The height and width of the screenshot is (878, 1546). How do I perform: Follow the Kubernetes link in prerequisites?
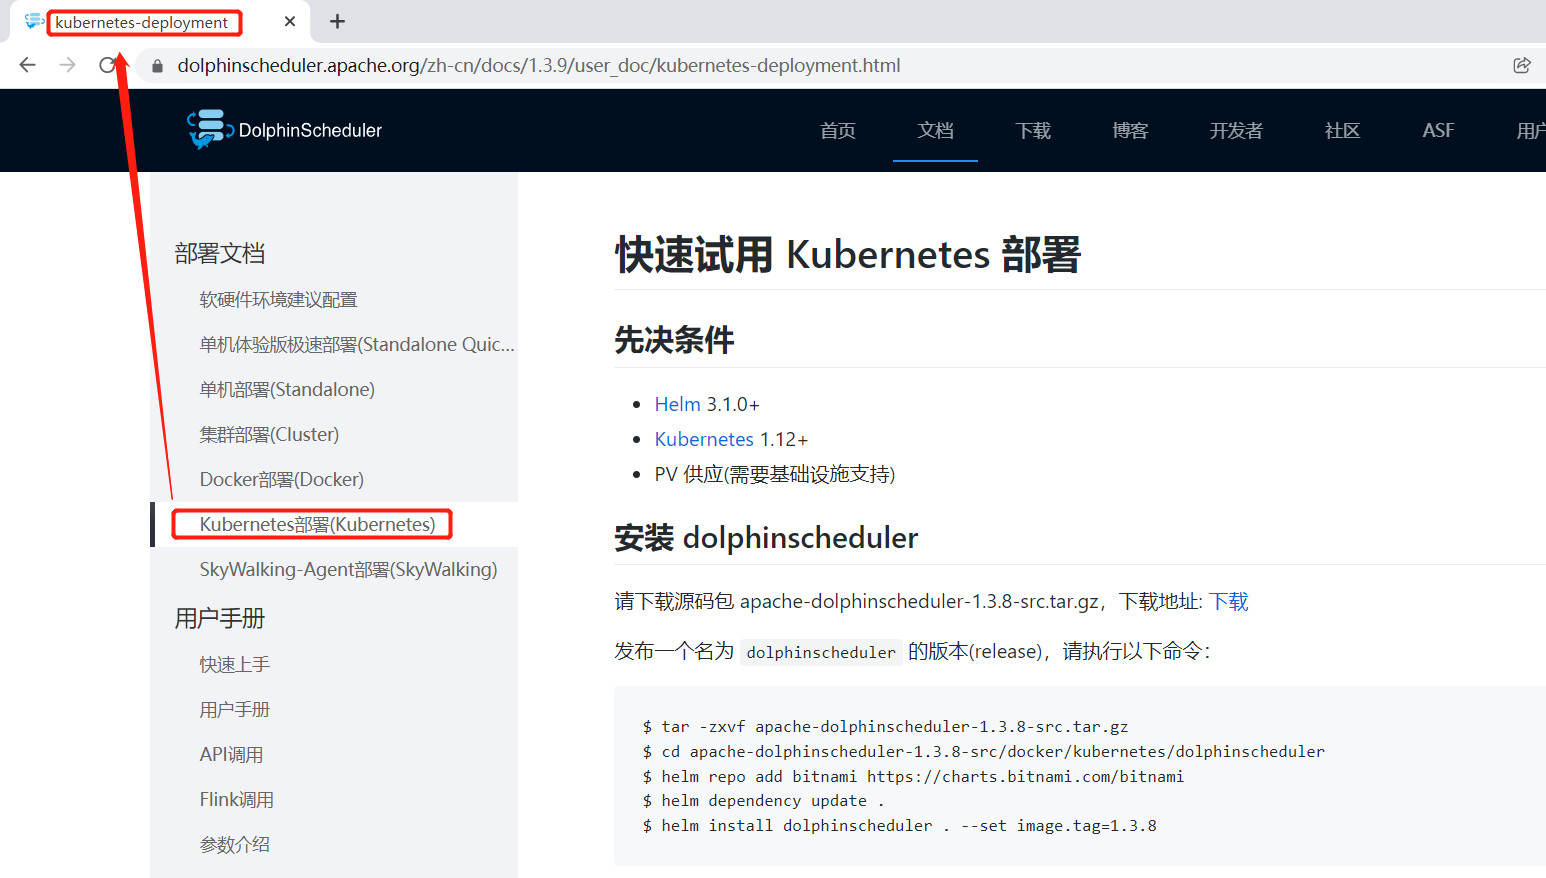(704, 439)
